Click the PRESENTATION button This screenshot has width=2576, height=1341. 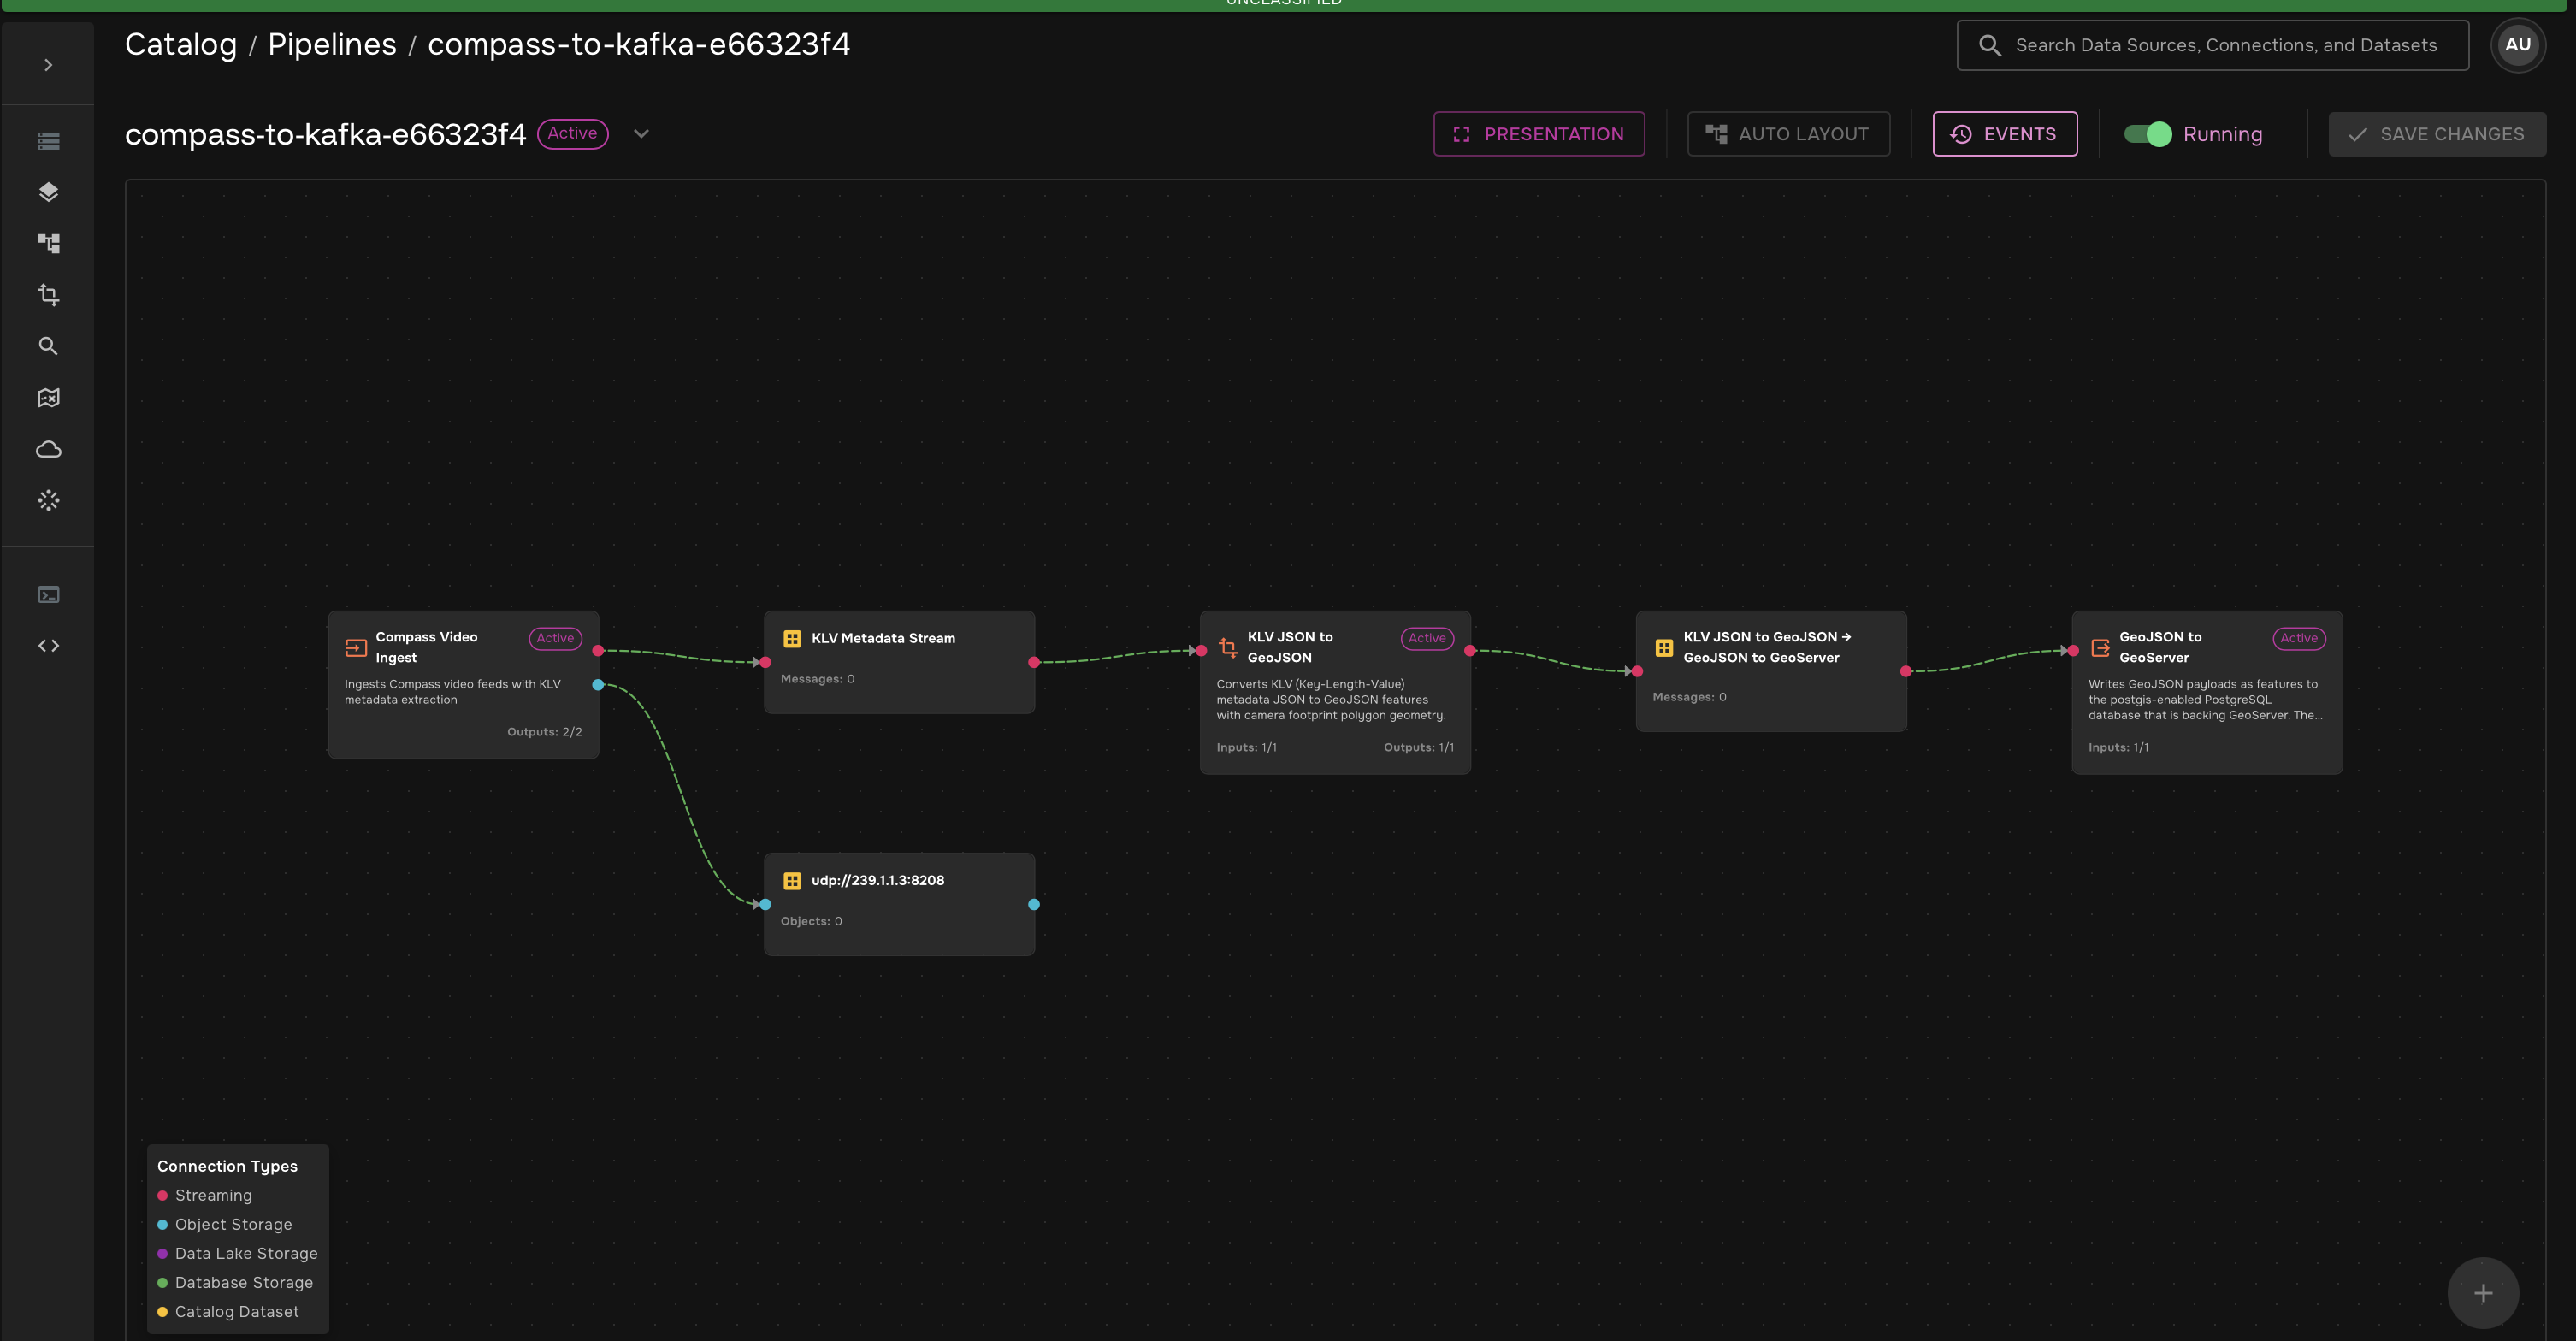[x=1538, y=134]
